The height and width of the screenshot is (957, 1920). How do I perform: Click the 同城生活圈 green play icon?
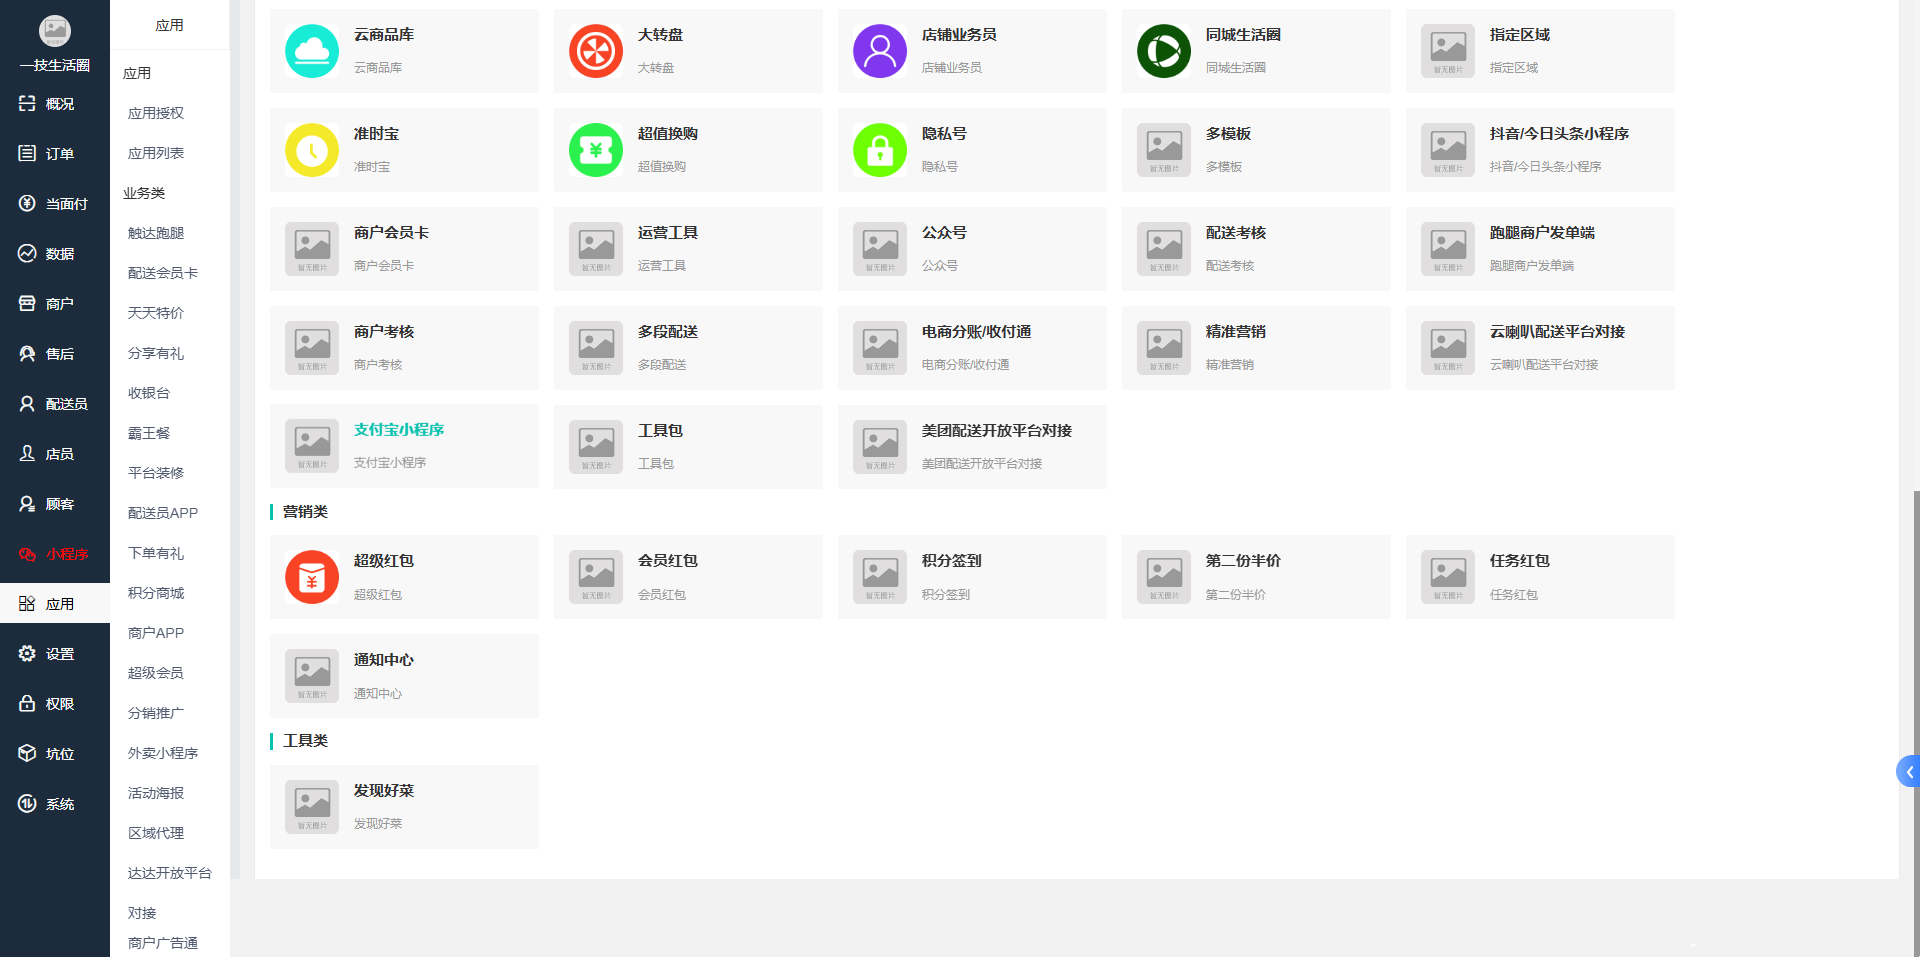[x=1164, y=51]
